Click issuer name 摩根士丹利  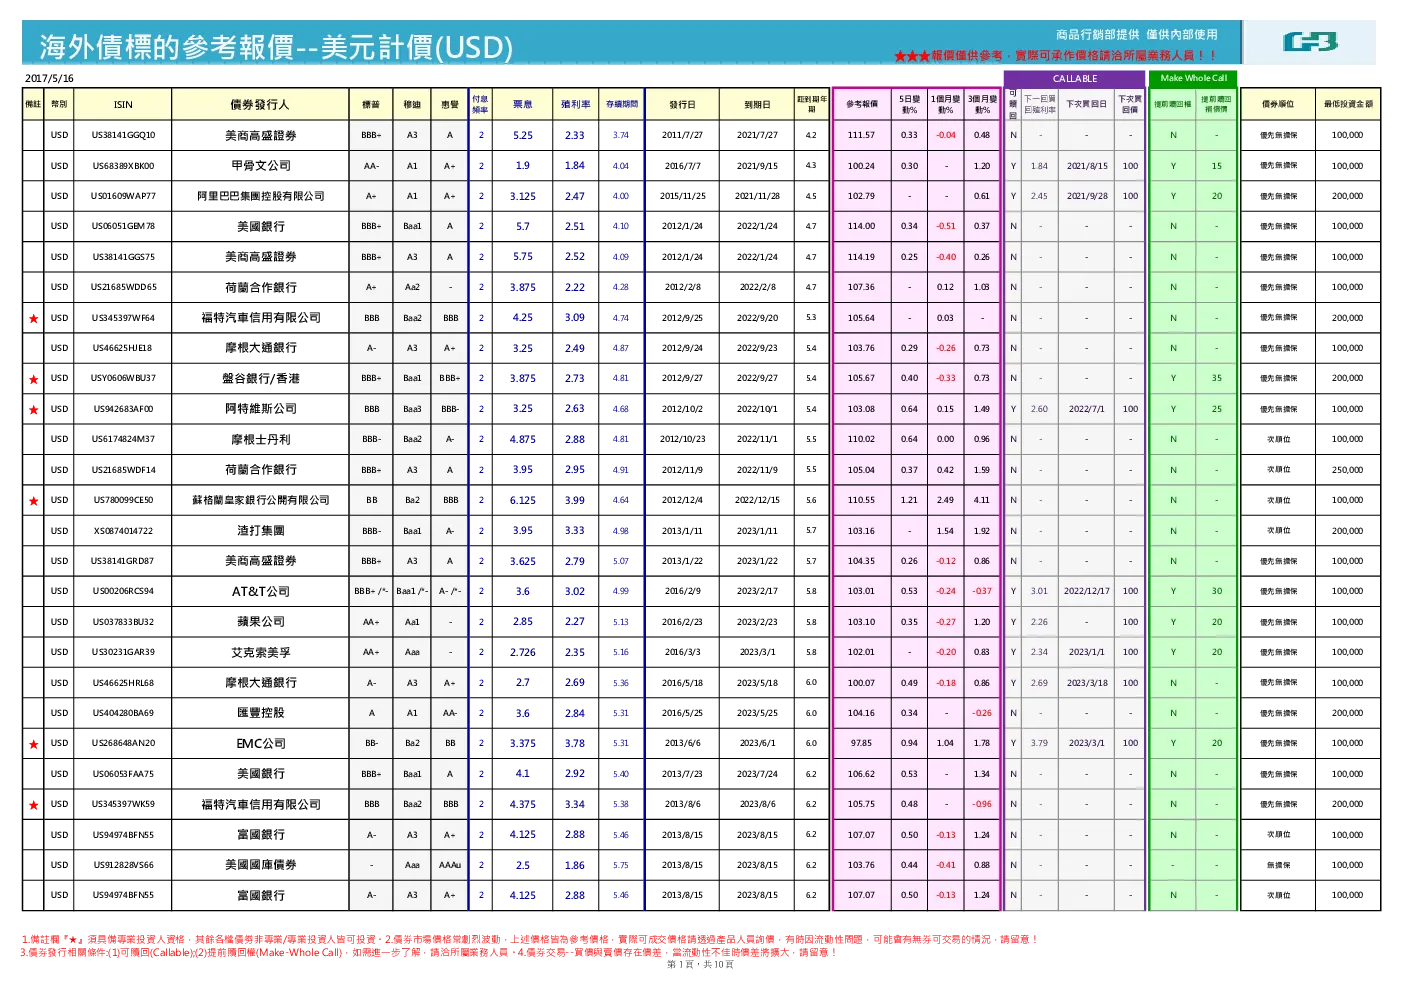(261, 439)
